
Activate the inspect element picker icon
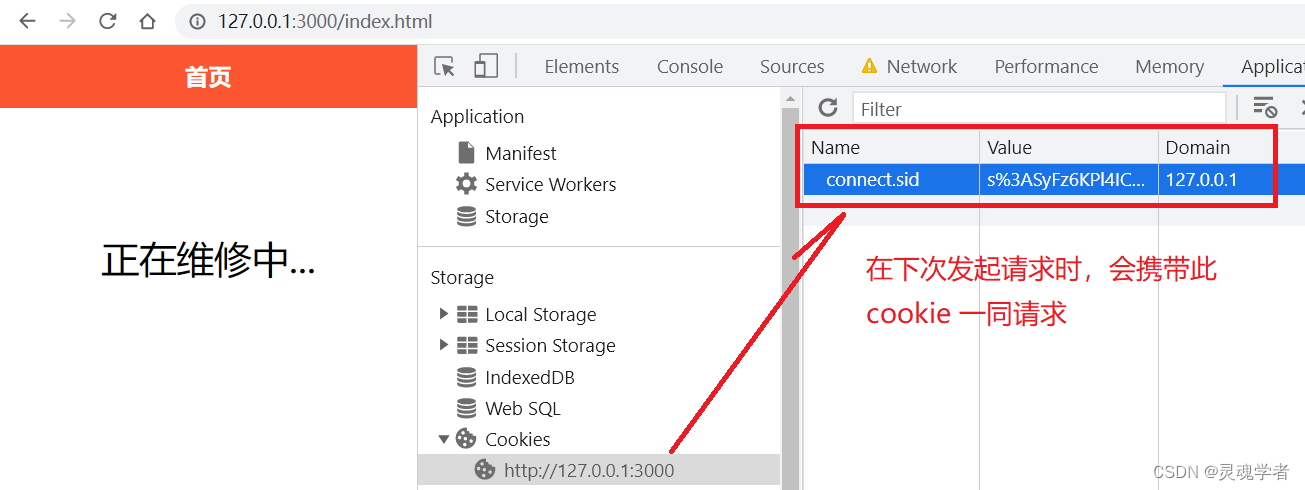tap(445, 66)
